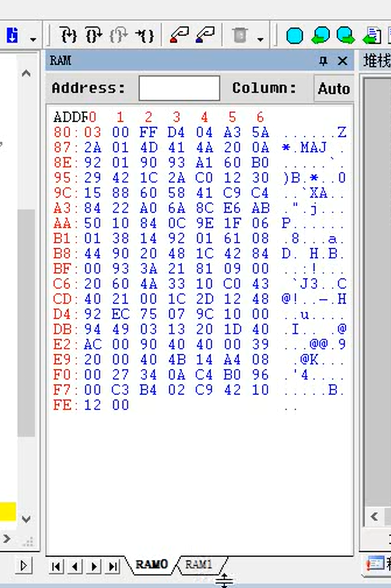This screenshot has height=588, width=391.
Task: Close the RAM panel
Action: pos(342,60)
